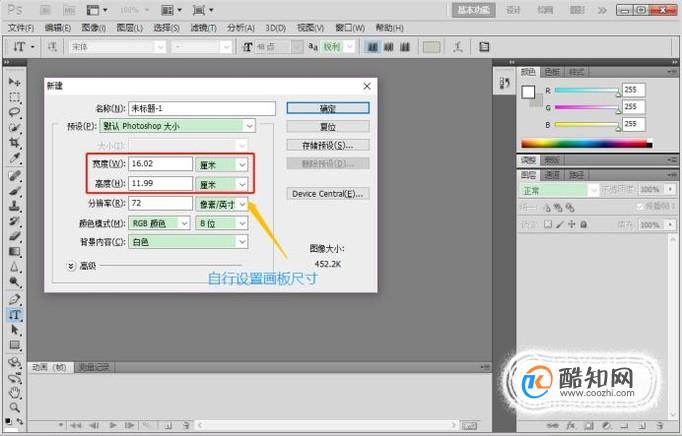The height and width of the screenshot is (436, 682).
Task: Open the width unit 厘米 dropdown
Action: (222, 164)
